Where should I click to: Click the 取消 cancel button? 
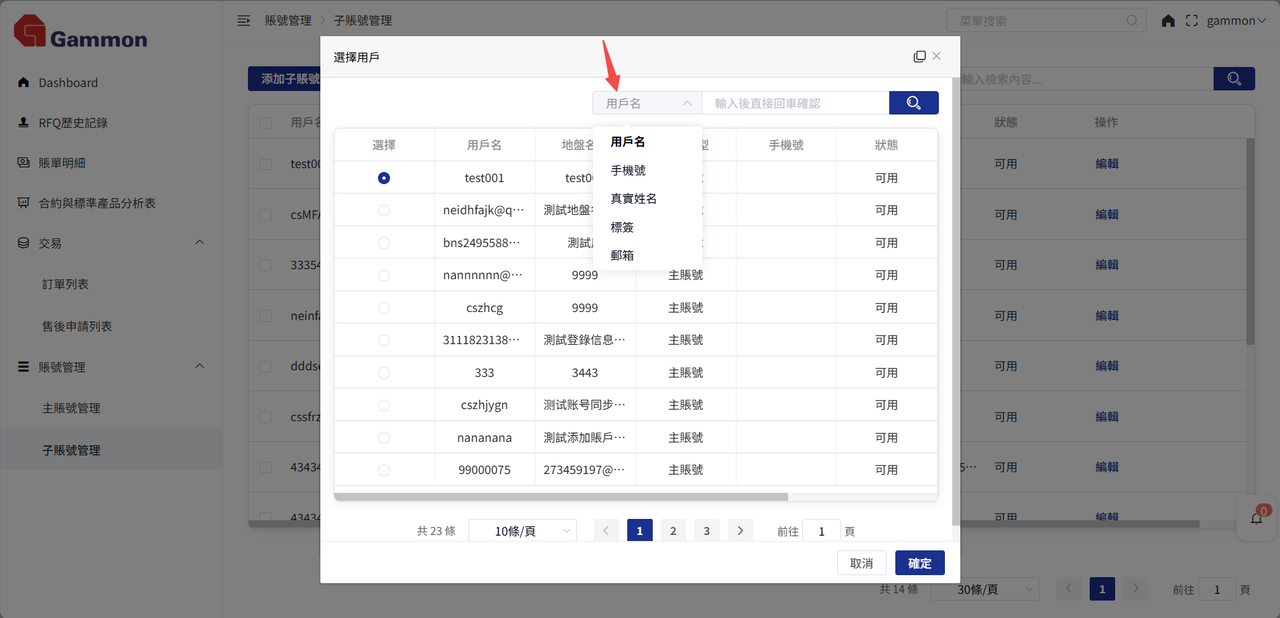(861, 563)
